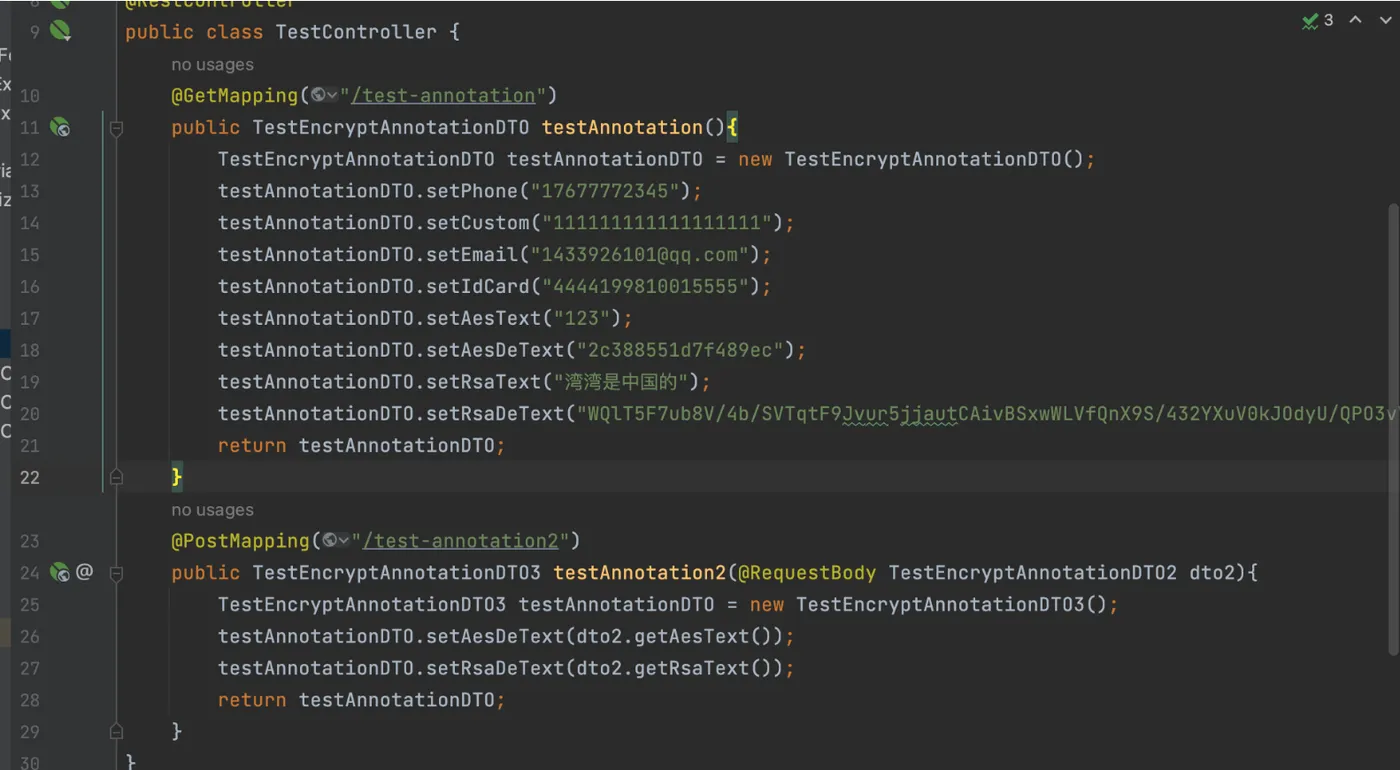Image resolution: width=1400 pixels, height=770 pixels.
Task: Click the @RequestBody annotation
Action: click(807, 573)
